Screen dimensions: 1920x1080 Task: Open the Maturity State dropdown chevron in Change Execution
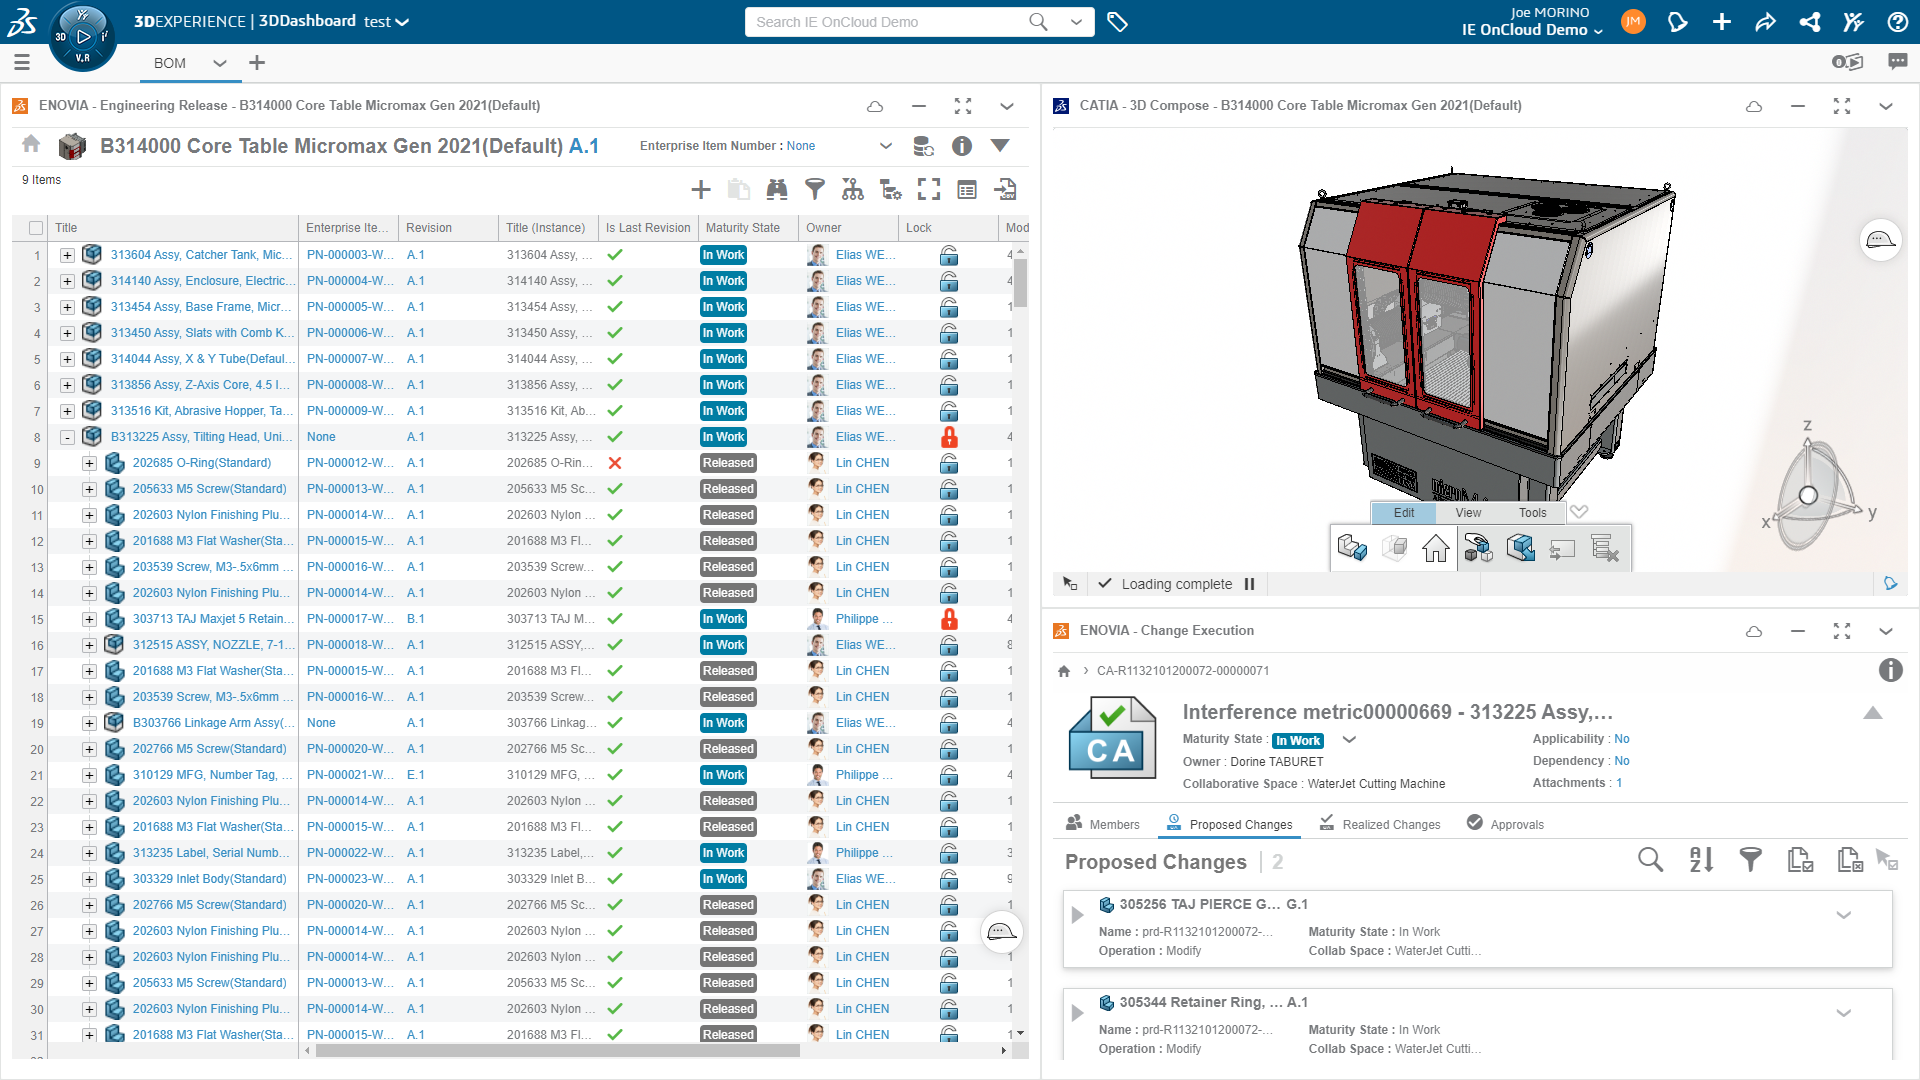[1349, 740]
